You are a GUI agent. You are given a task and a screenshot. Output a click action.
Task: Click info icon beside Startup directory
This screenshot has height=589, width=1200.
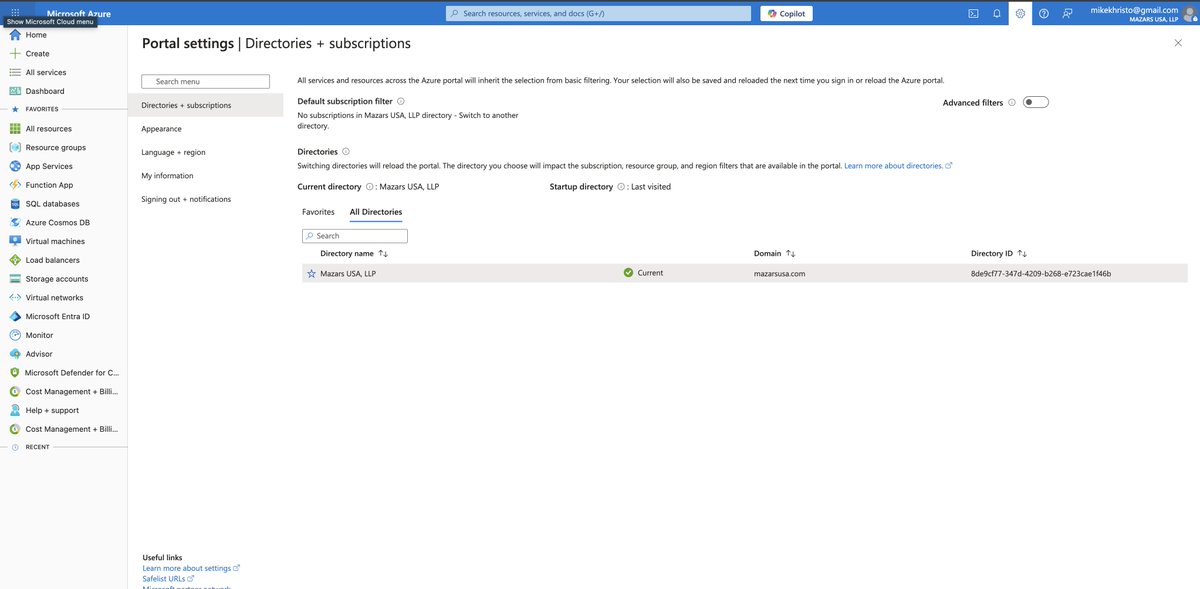point(621,187)
